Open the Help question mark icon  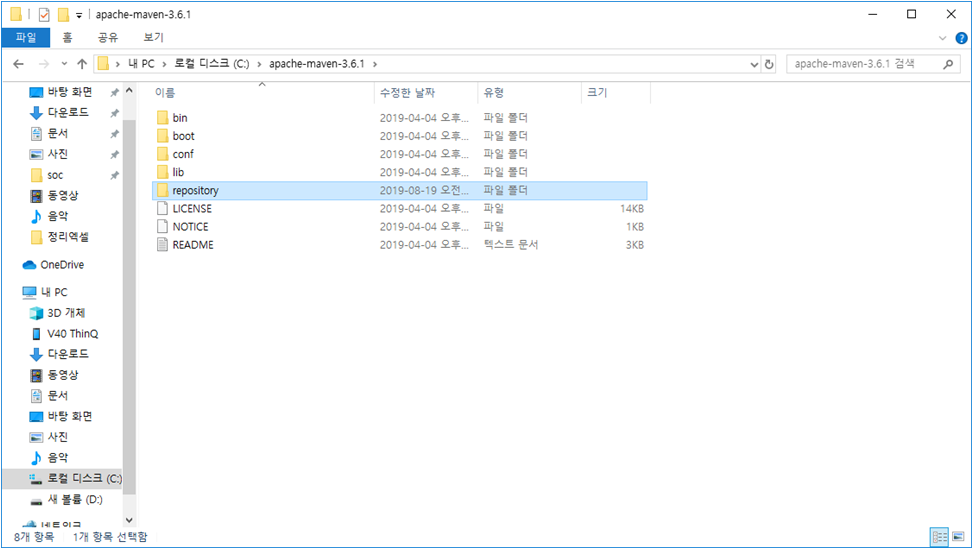pos(961,38)
